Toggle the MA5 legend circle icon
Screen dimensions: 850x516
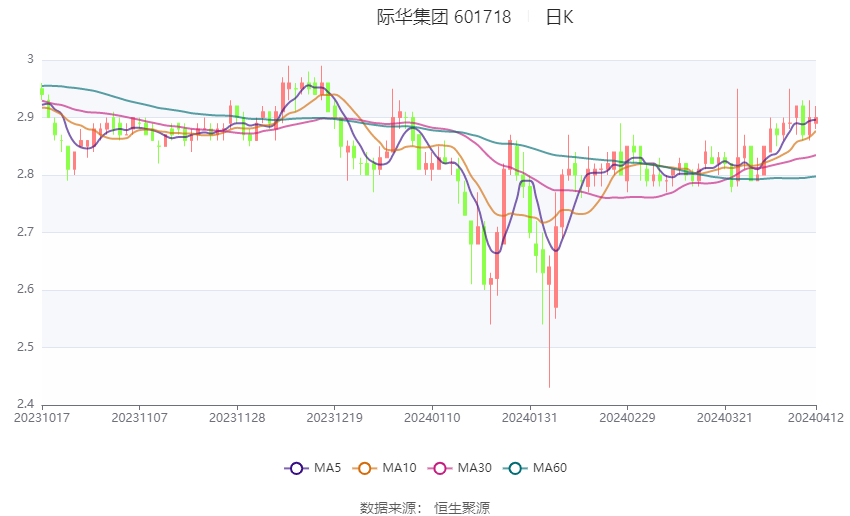coord(297,468)
